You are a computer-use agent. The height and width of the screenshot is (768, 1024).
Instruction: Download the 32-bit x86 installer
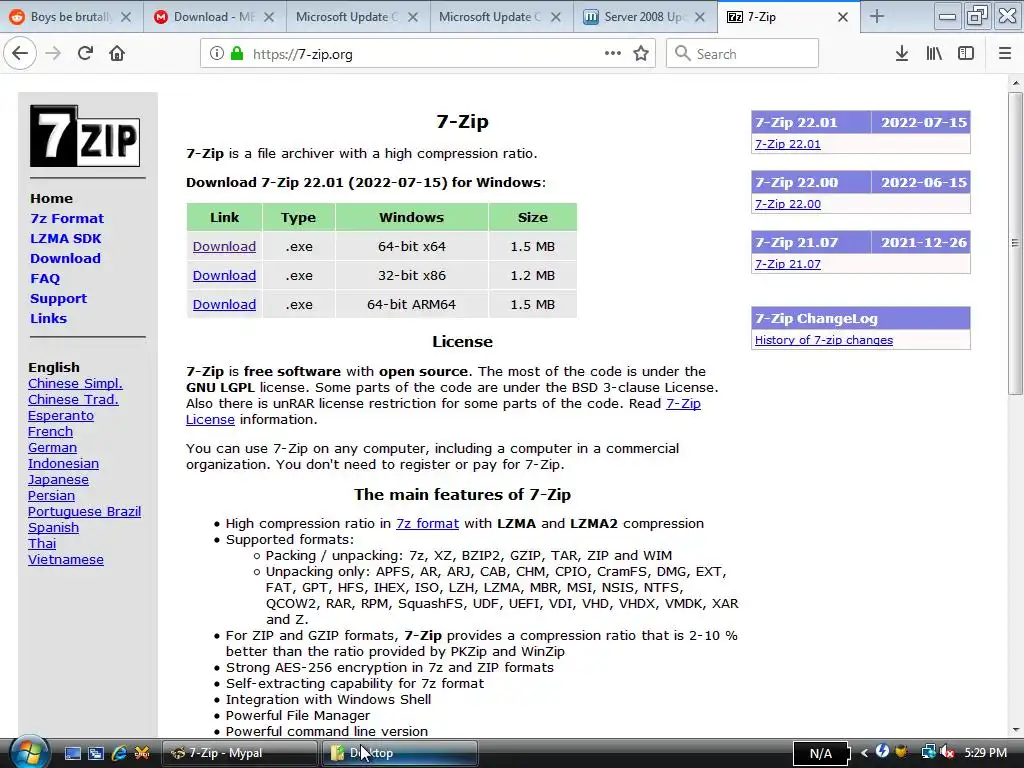(224, 275)
